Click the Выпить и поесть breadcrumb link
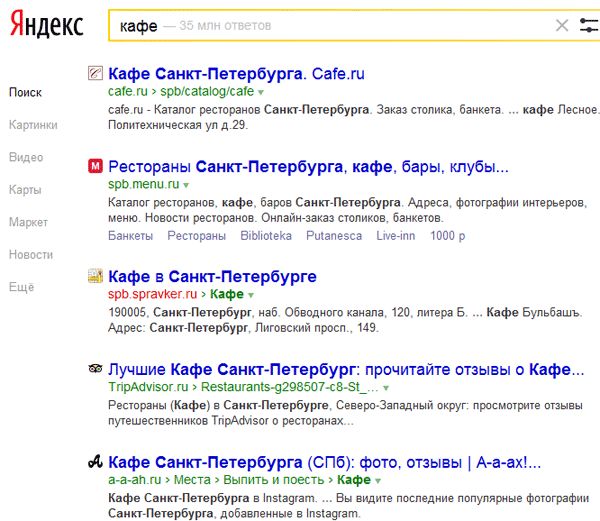Image resolution: width=600 pixels, height=521 pixels. coord(274,480)
